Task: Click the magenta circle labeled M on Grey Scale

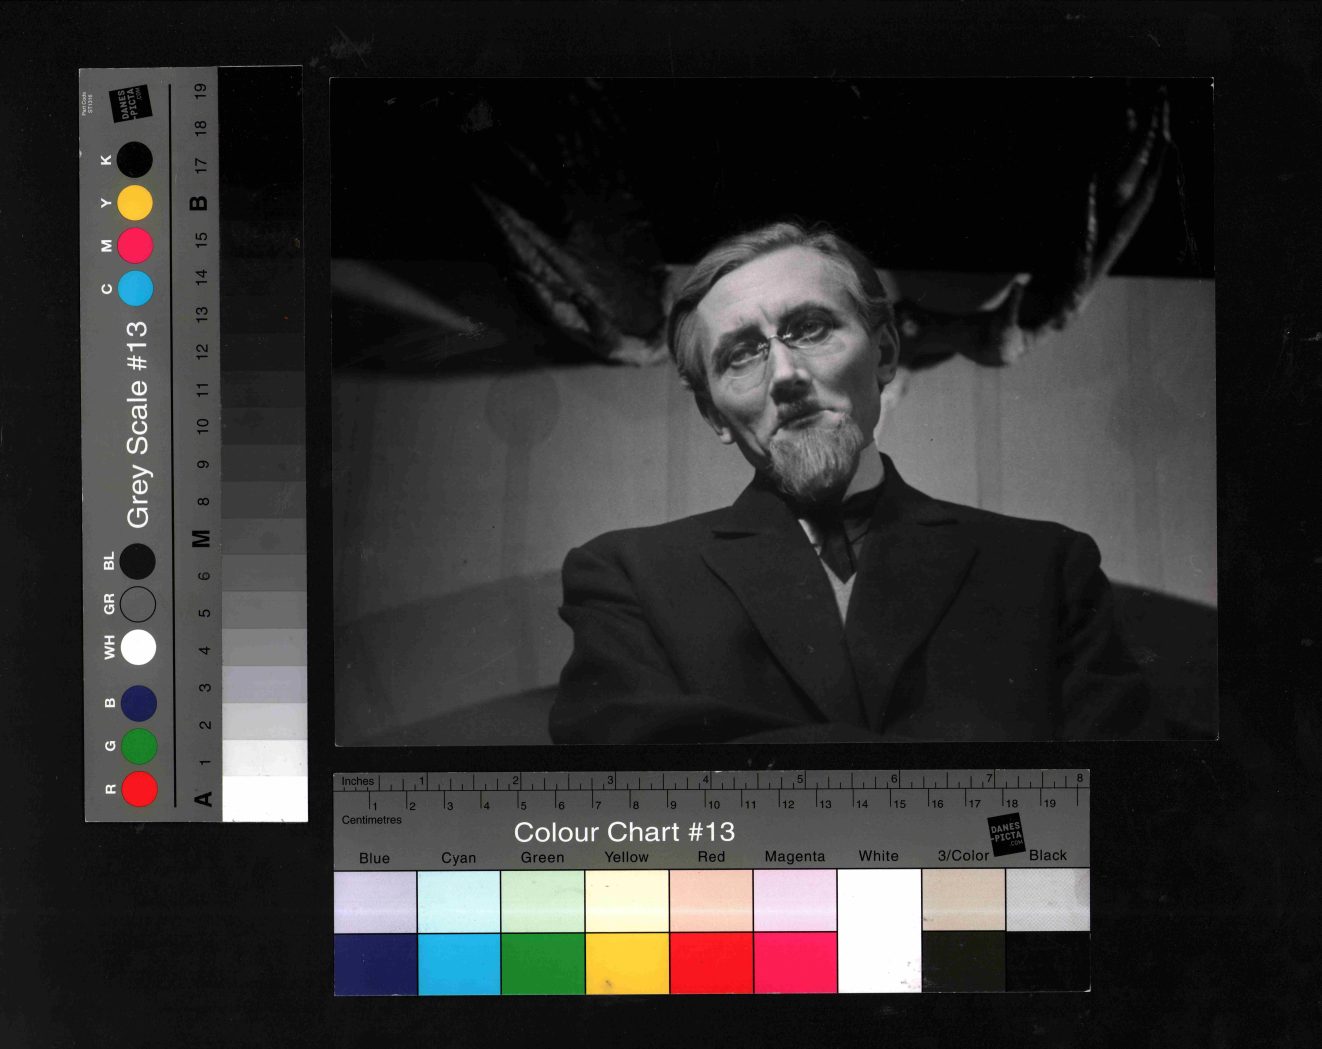Action: pos(135,245)
